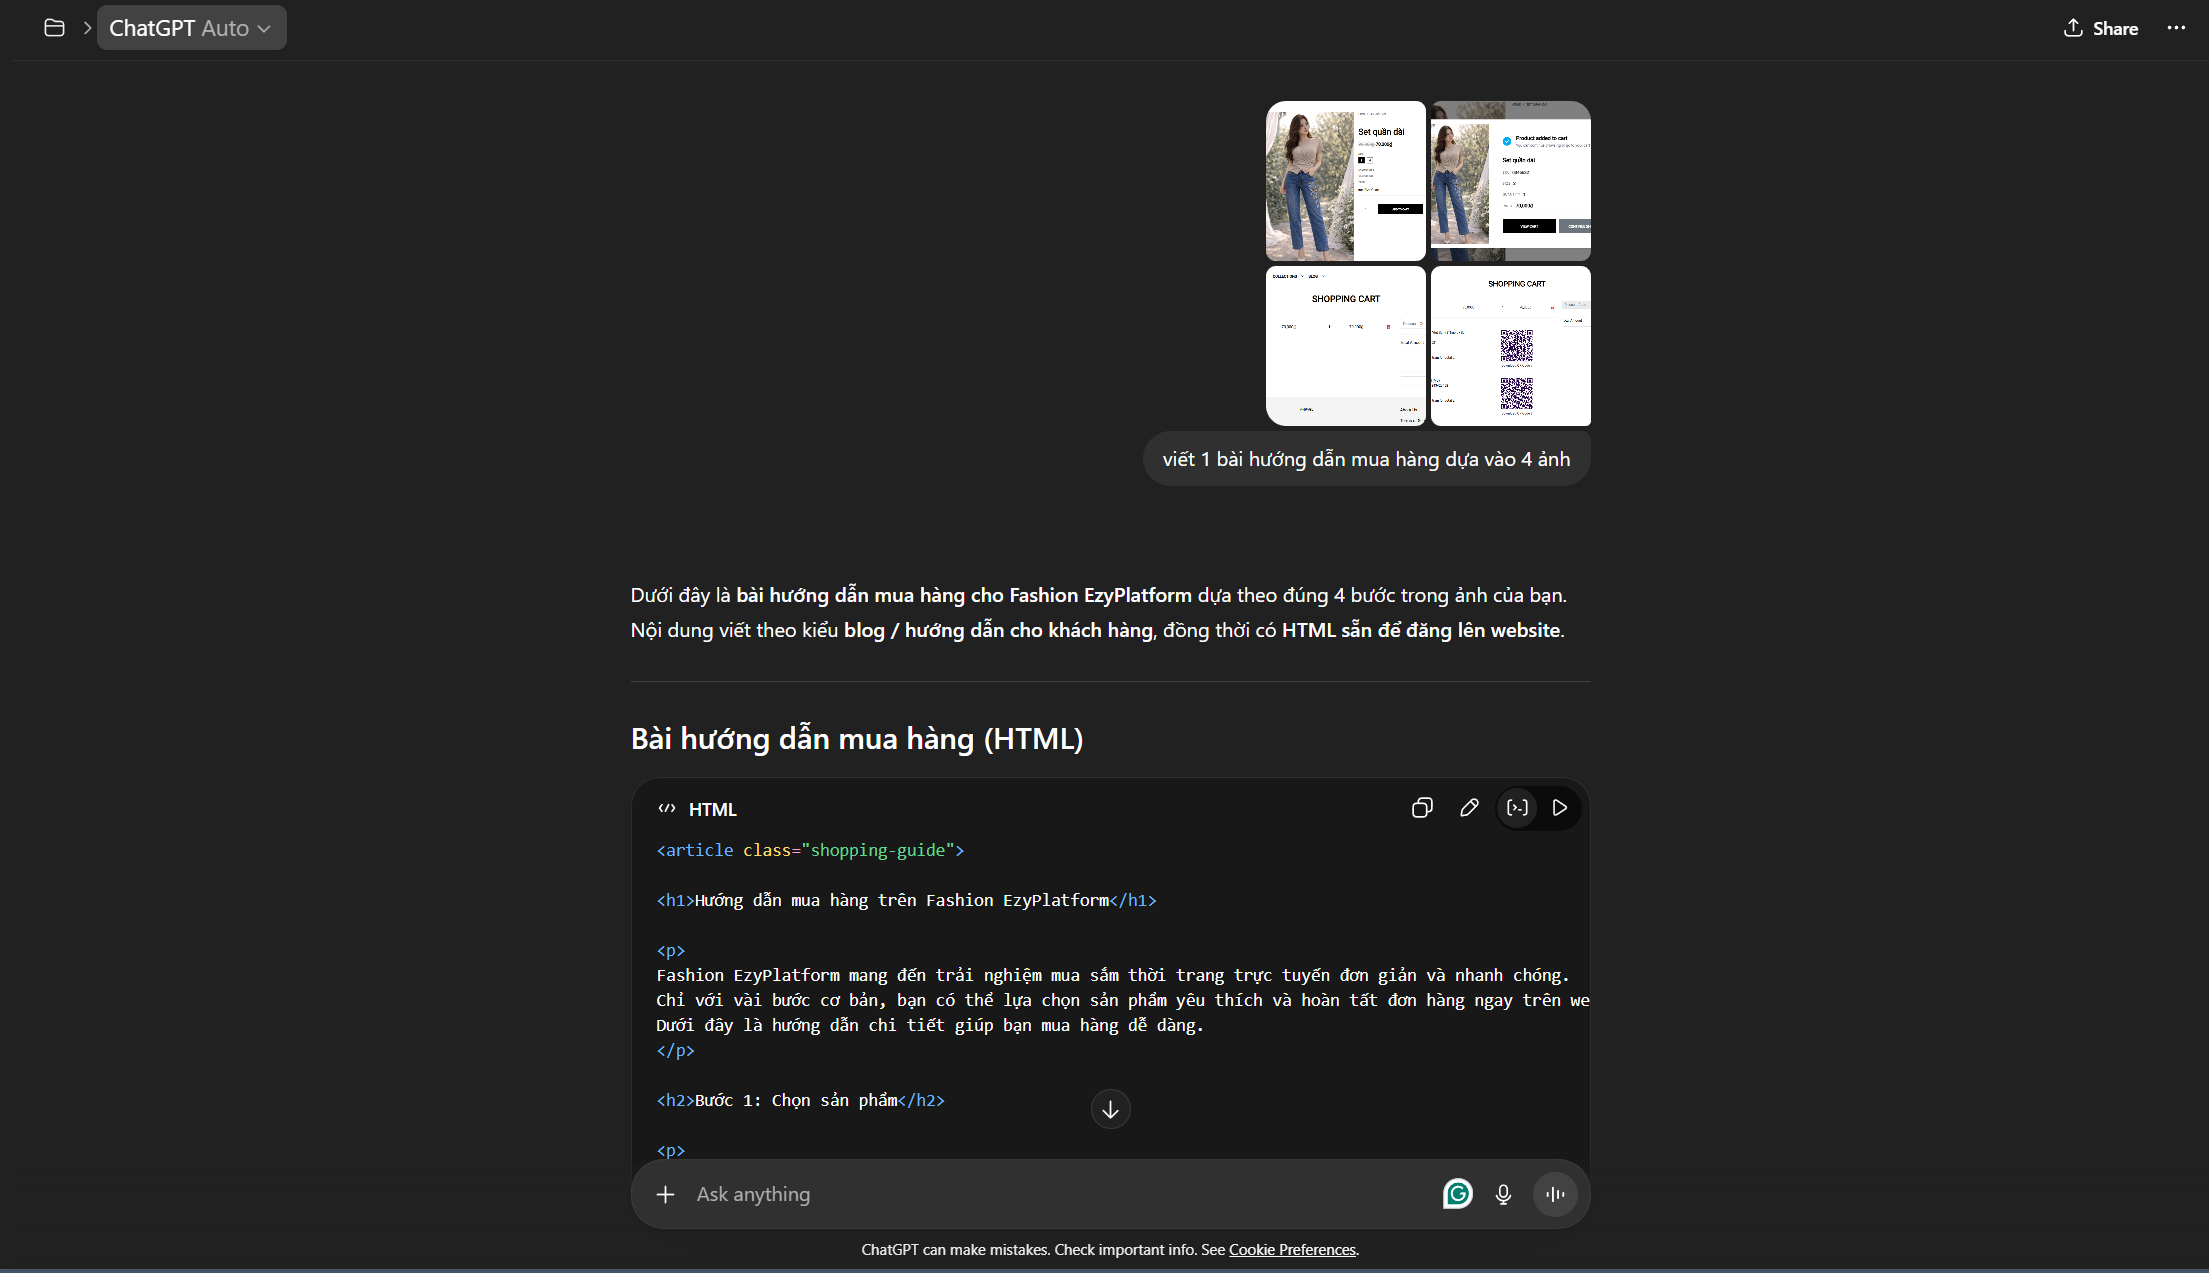Click the Ask anything input field
The height and width of the screenshot is (1273, 2209).
[1050, 1194]
